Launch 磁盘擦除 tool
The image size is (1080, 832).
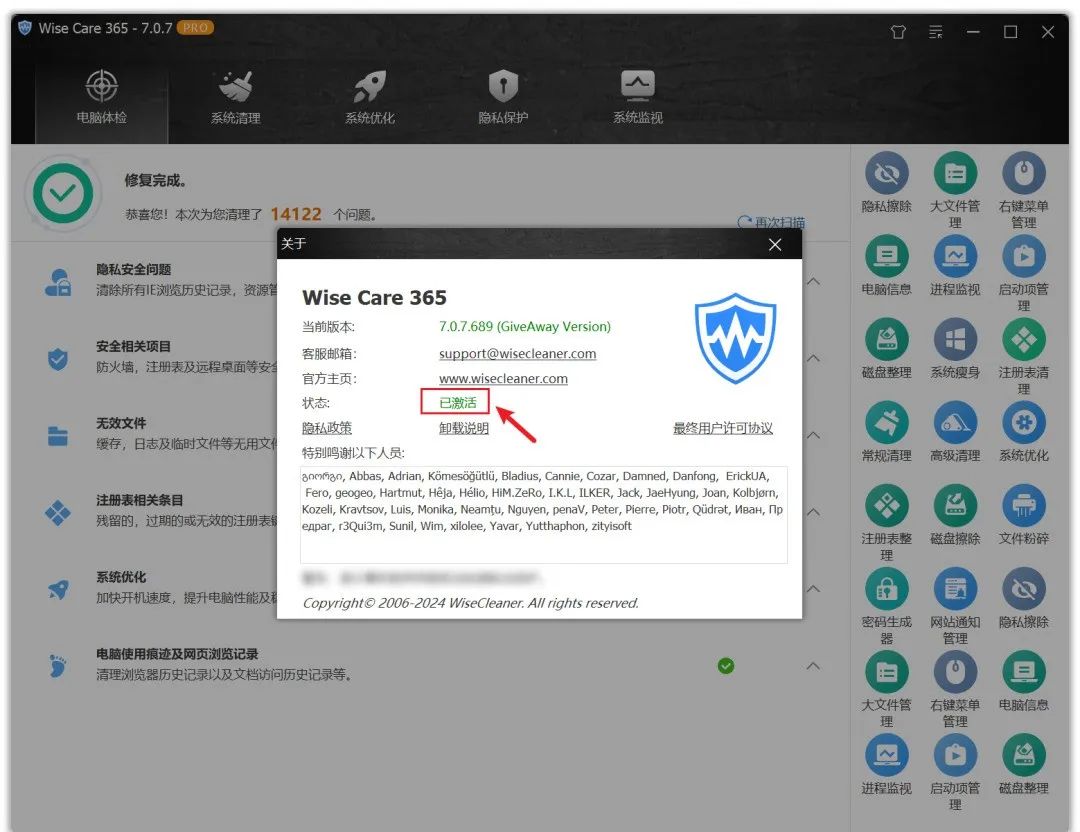pos(955,515)
